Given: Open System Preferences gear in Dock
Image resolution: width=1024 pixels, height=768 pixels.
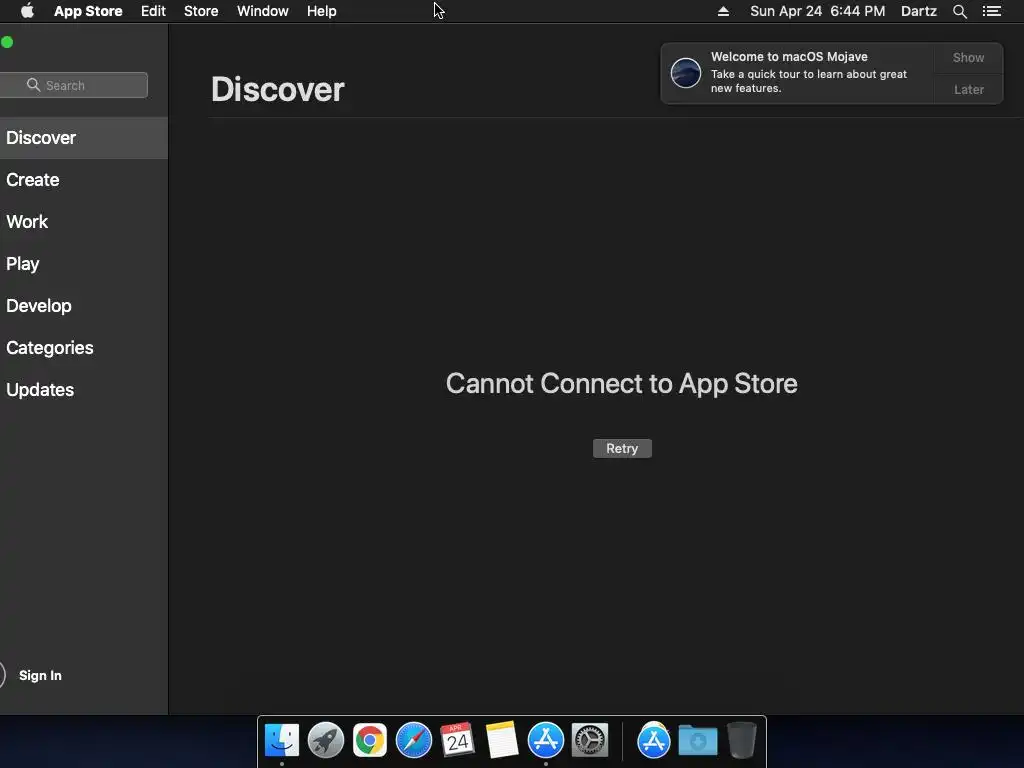Looking at the screenshot, I should 590,741.
